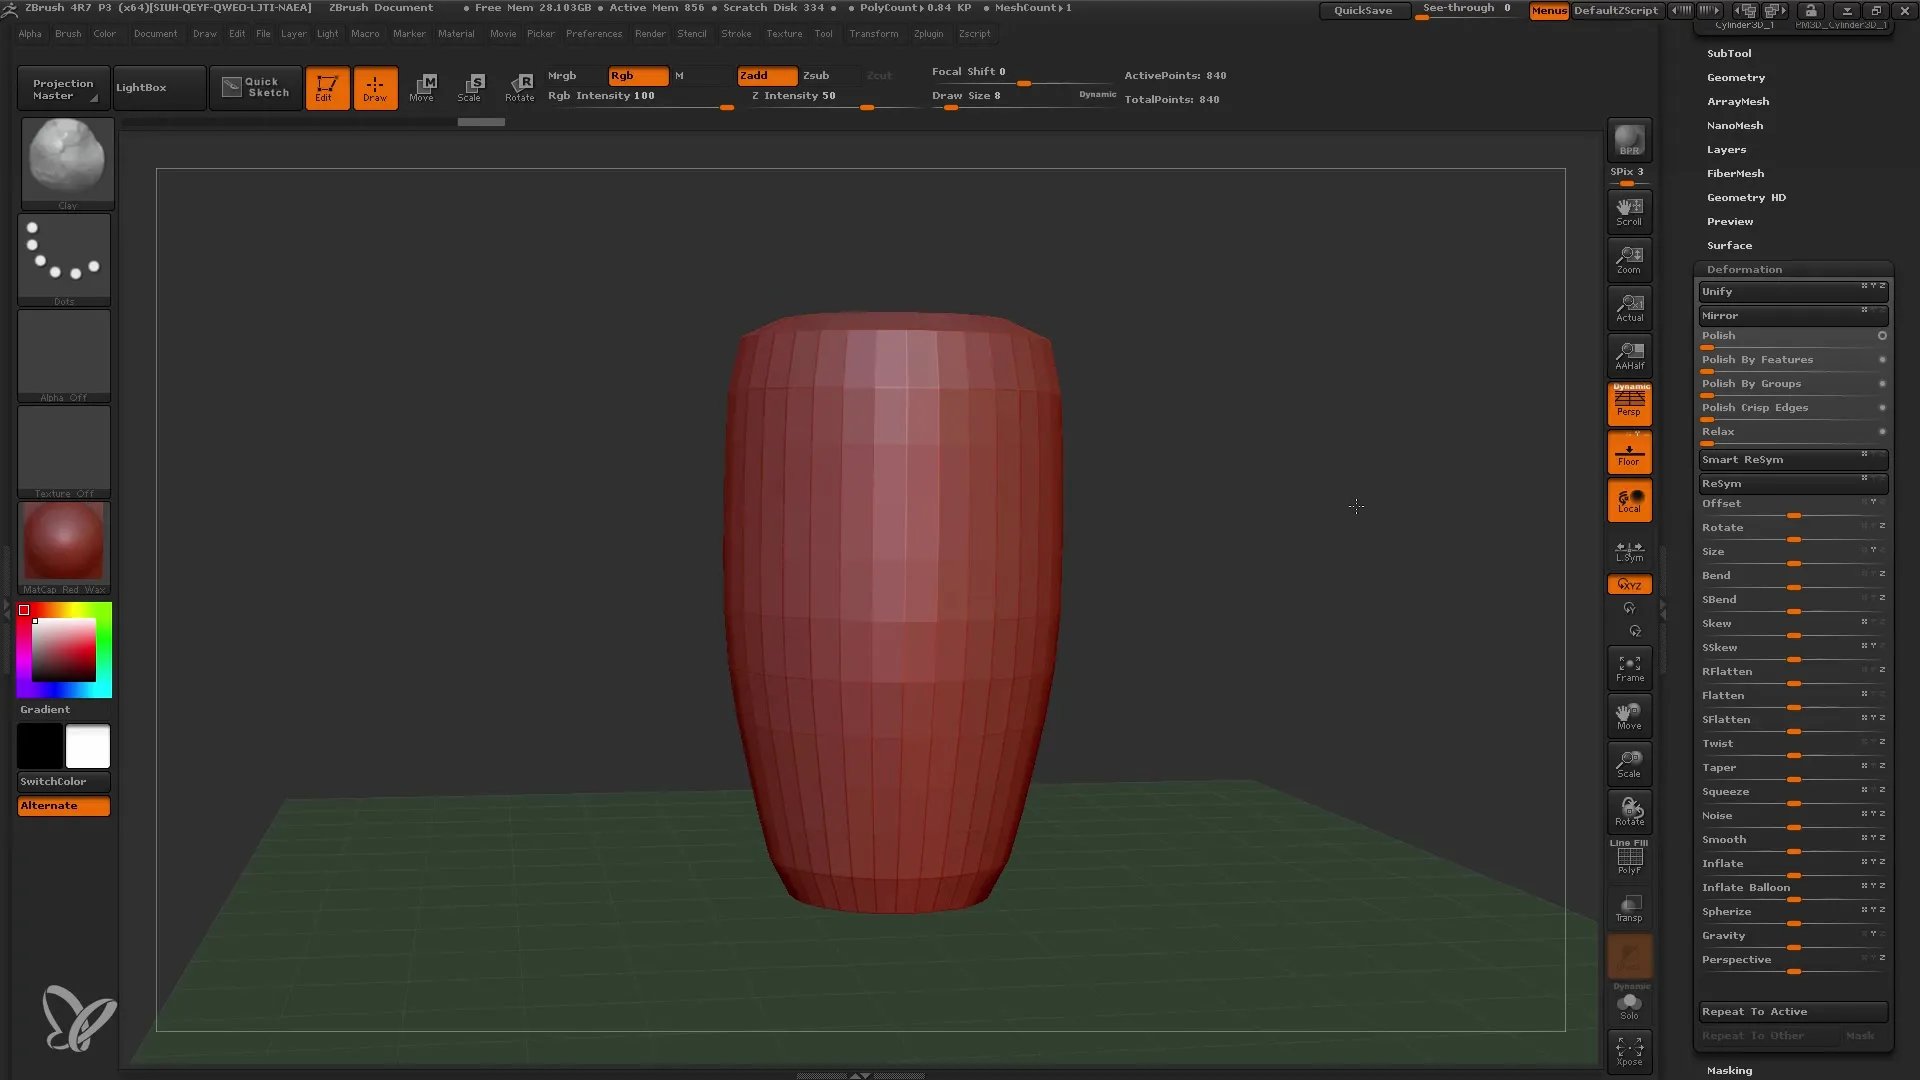Select the Draw mode icon
1920x1080 pixels.
point(375,86)
